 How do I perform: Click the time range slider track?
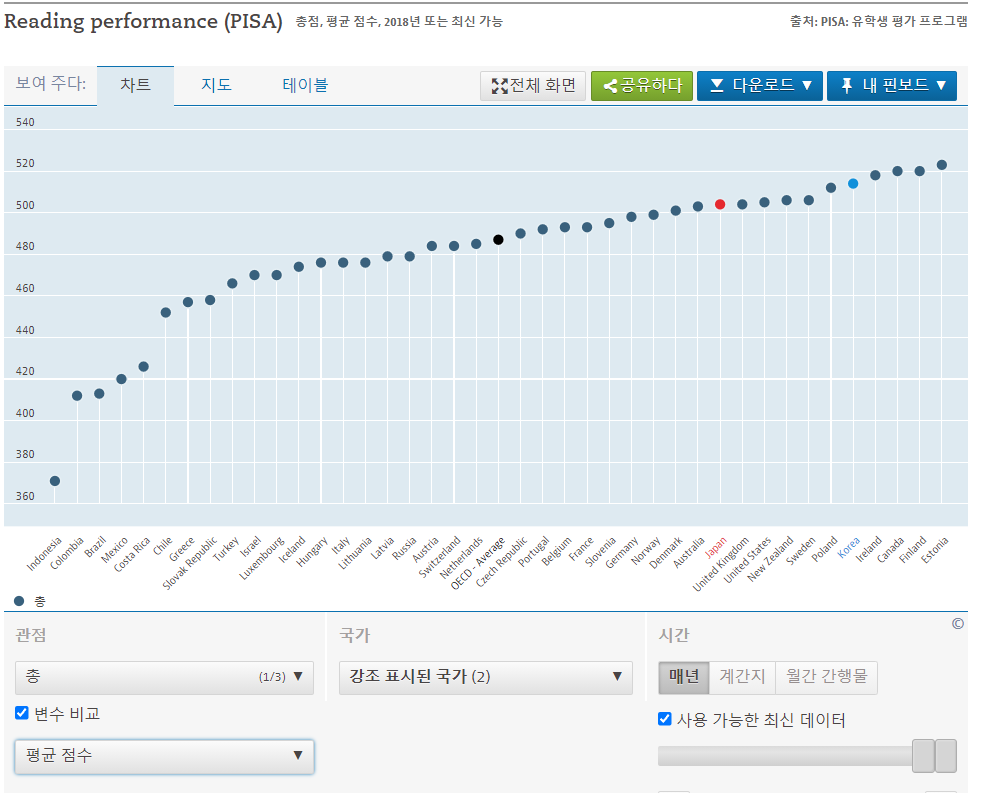click(785, 756)
